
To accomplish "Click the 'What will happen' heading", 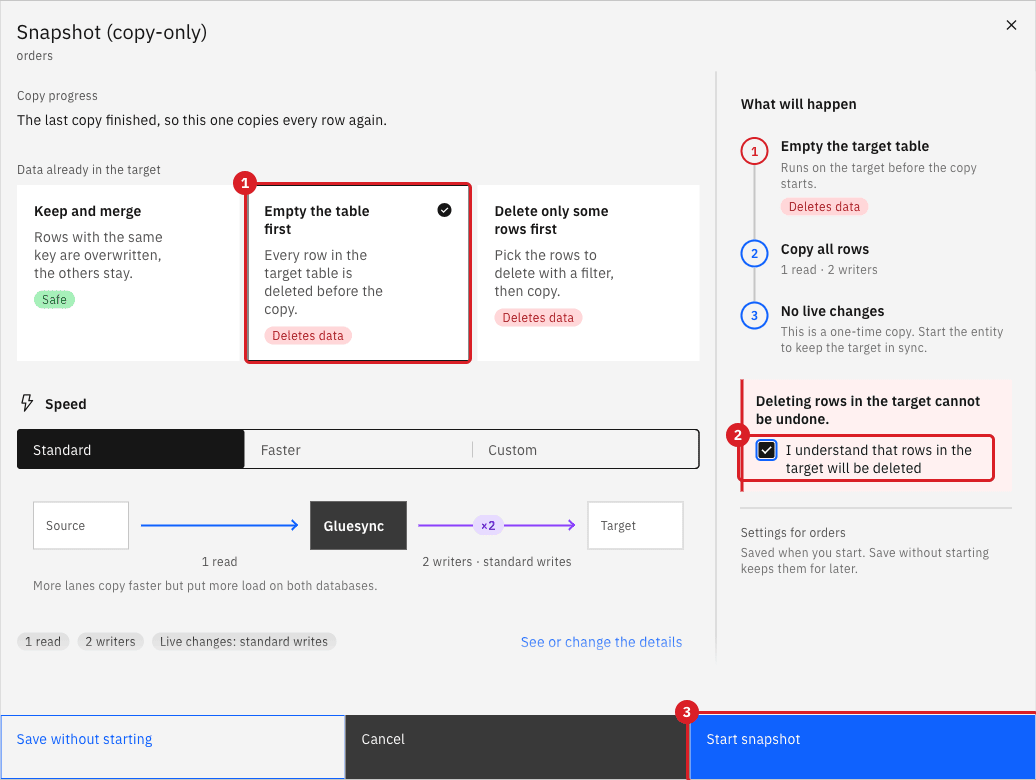I will pyautogui.click(x=798, y=104).
